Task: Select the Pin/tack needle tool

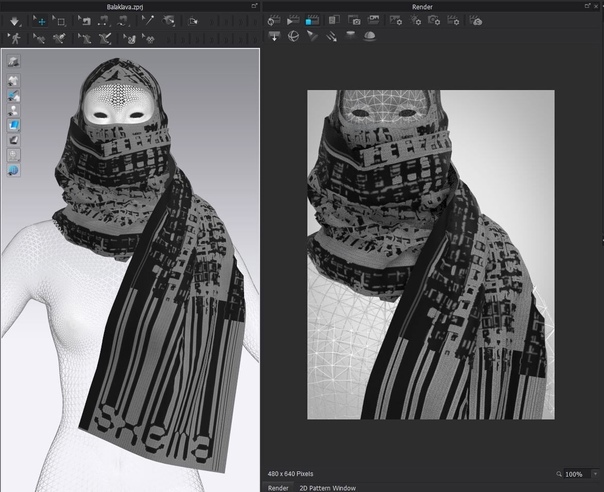Action: [147, 20]
